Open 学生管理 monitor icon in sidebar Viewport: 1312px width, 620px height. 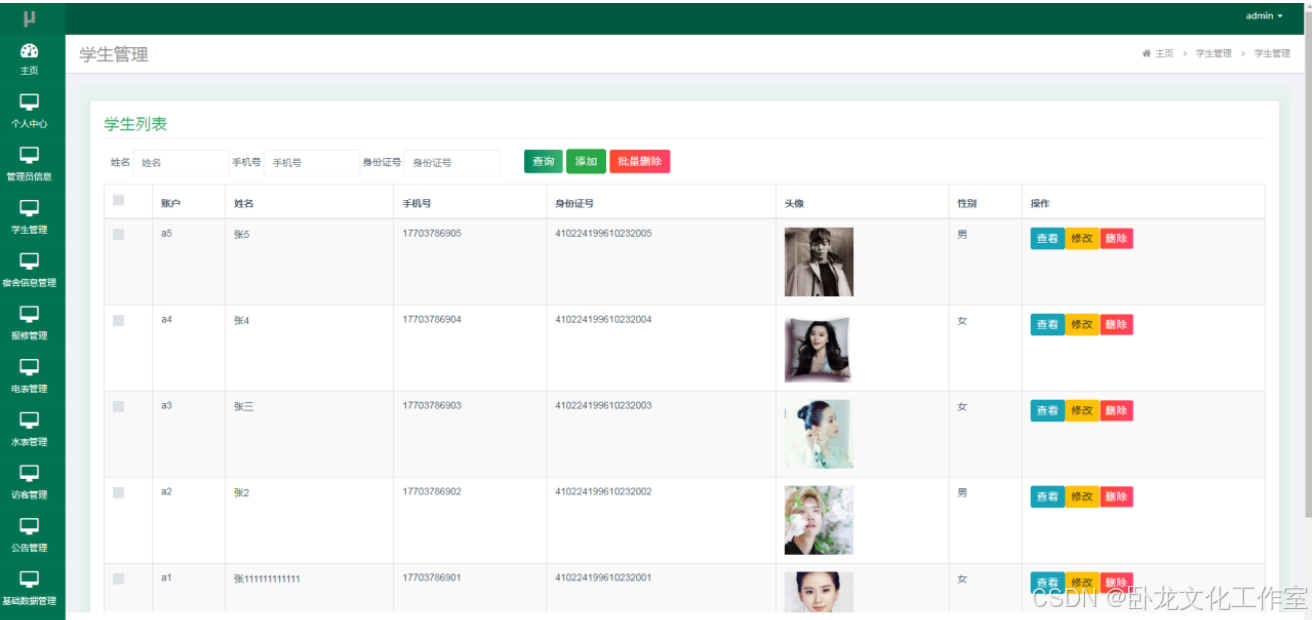click(29, 208)
